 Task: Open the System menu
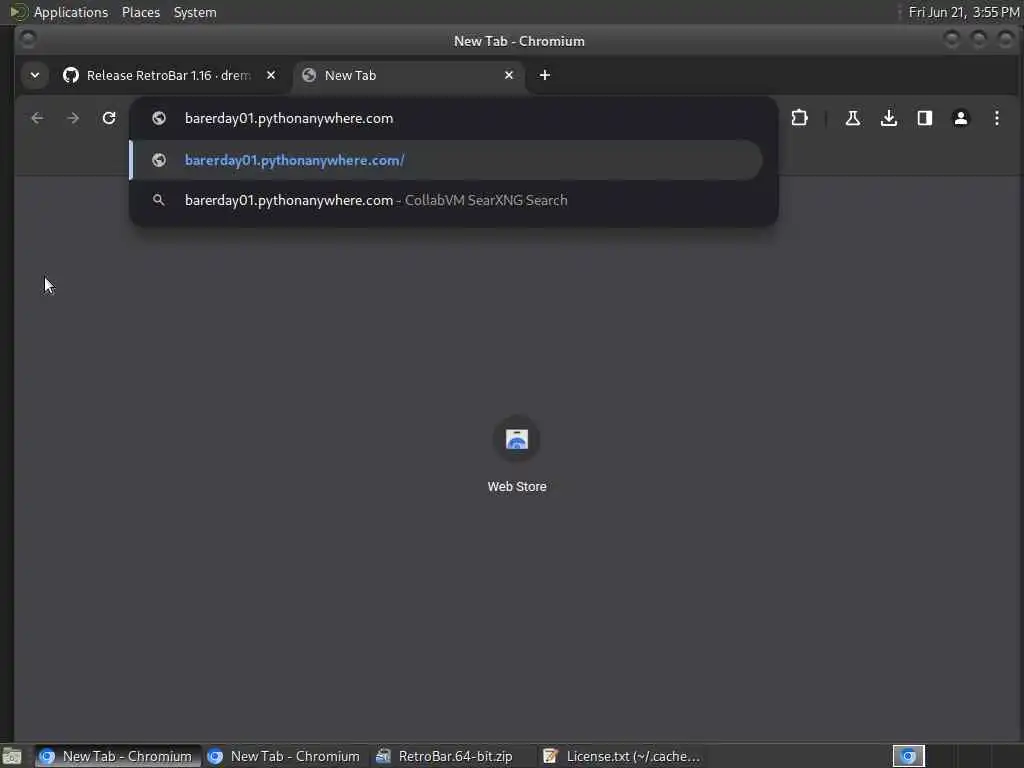pos(195,12)
